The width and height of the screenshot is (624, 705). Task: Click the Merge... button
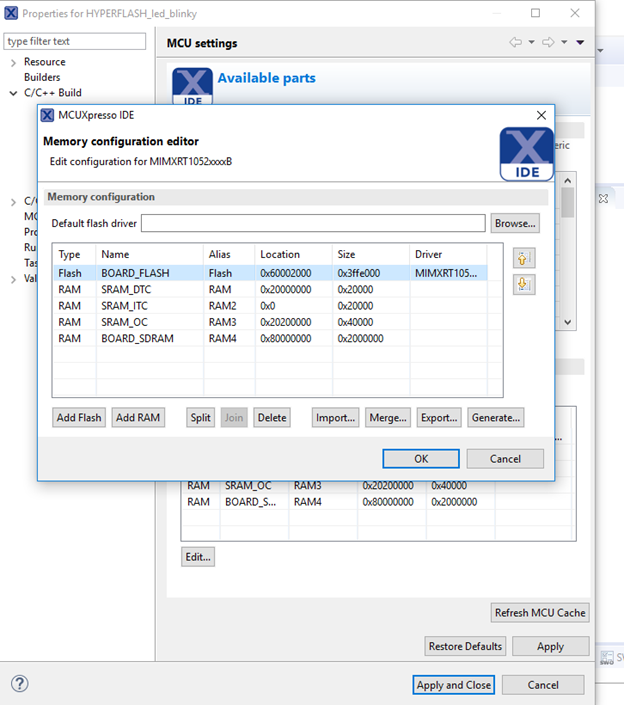coord(388,417)
